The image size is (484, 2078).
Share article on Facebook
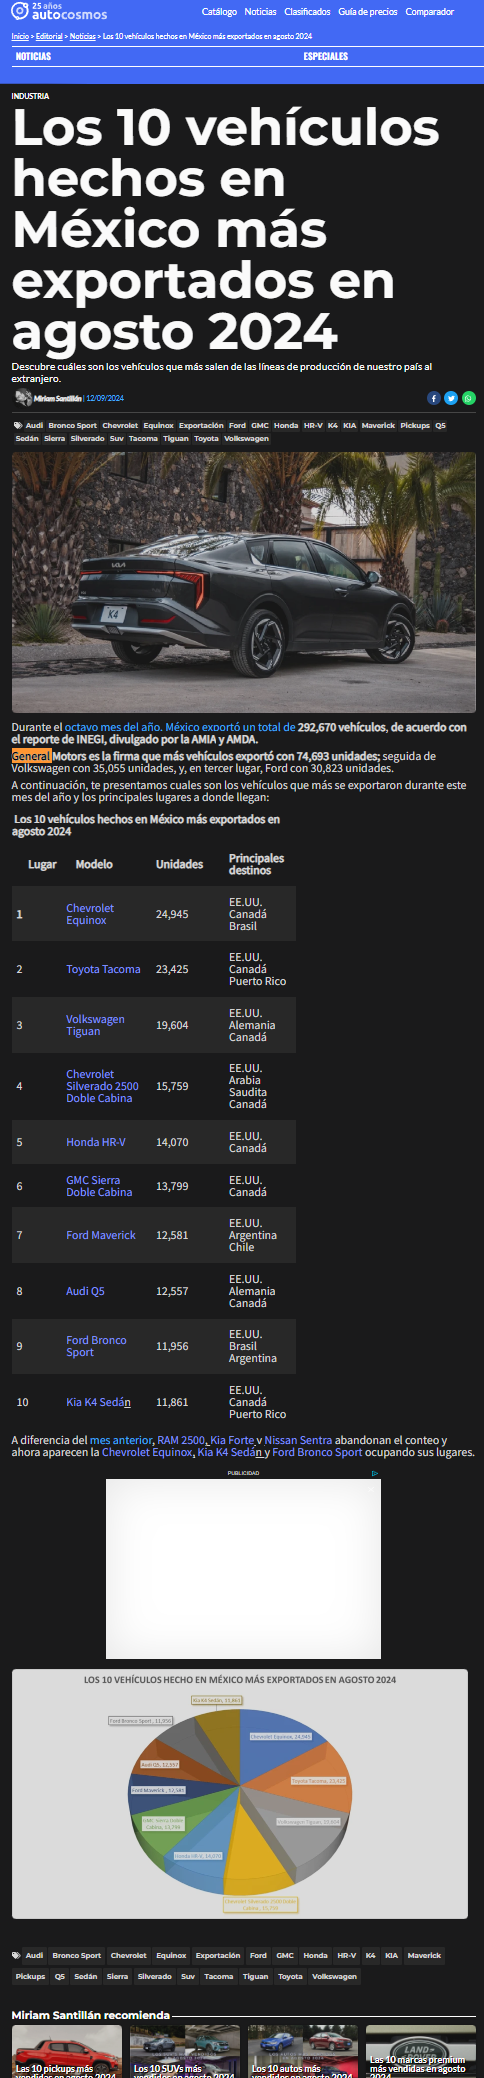point(434,398)
